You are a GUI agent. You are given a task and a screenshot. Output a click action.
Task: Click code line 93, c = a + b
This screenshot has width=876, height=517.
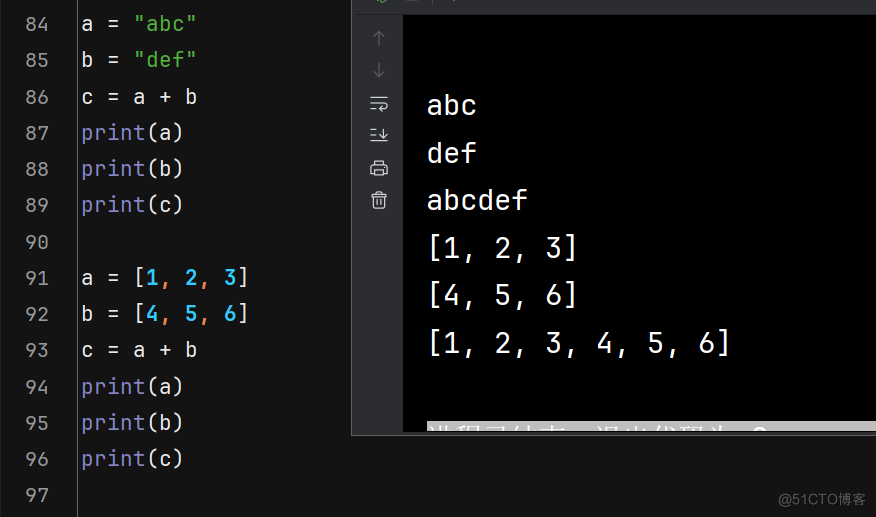pos(139,350)
